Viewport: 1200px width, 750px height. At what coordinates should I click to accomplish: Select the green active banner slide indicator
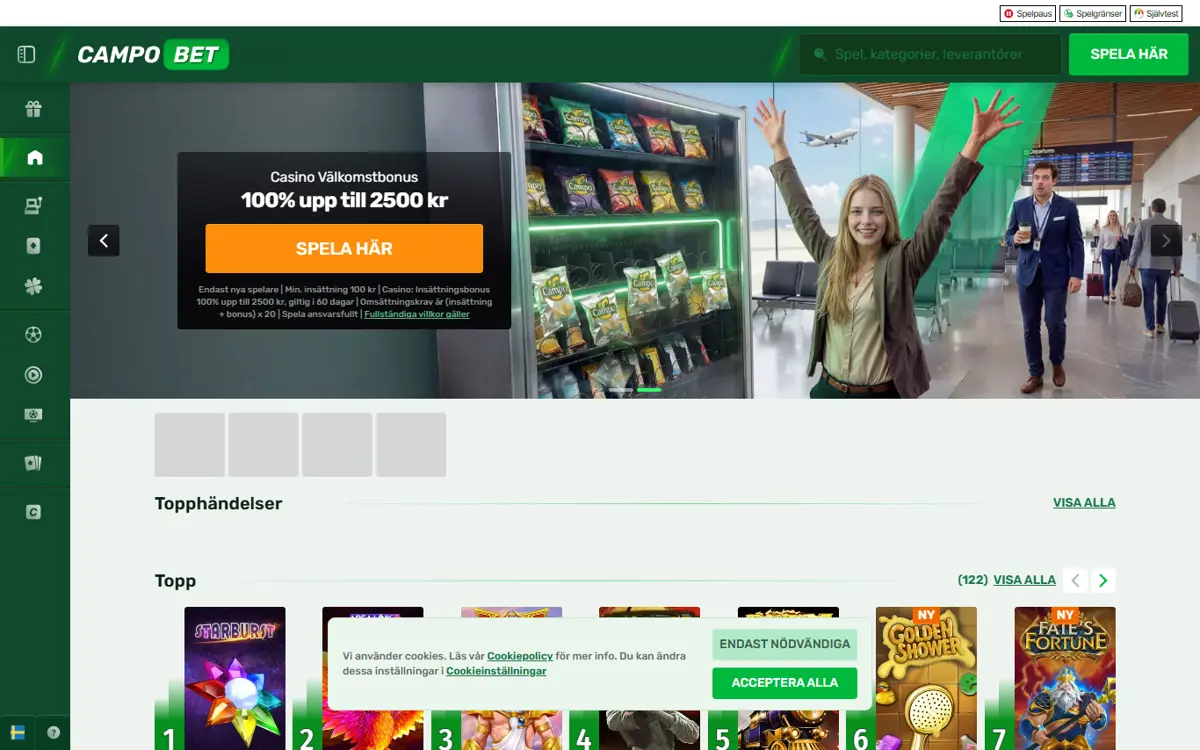pyautogui.click(x=650, y=389)
